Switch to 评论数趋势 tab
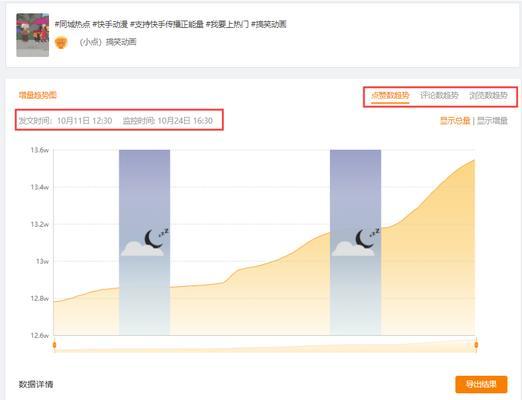Screen dimensions: 522x400 (439, 95)
